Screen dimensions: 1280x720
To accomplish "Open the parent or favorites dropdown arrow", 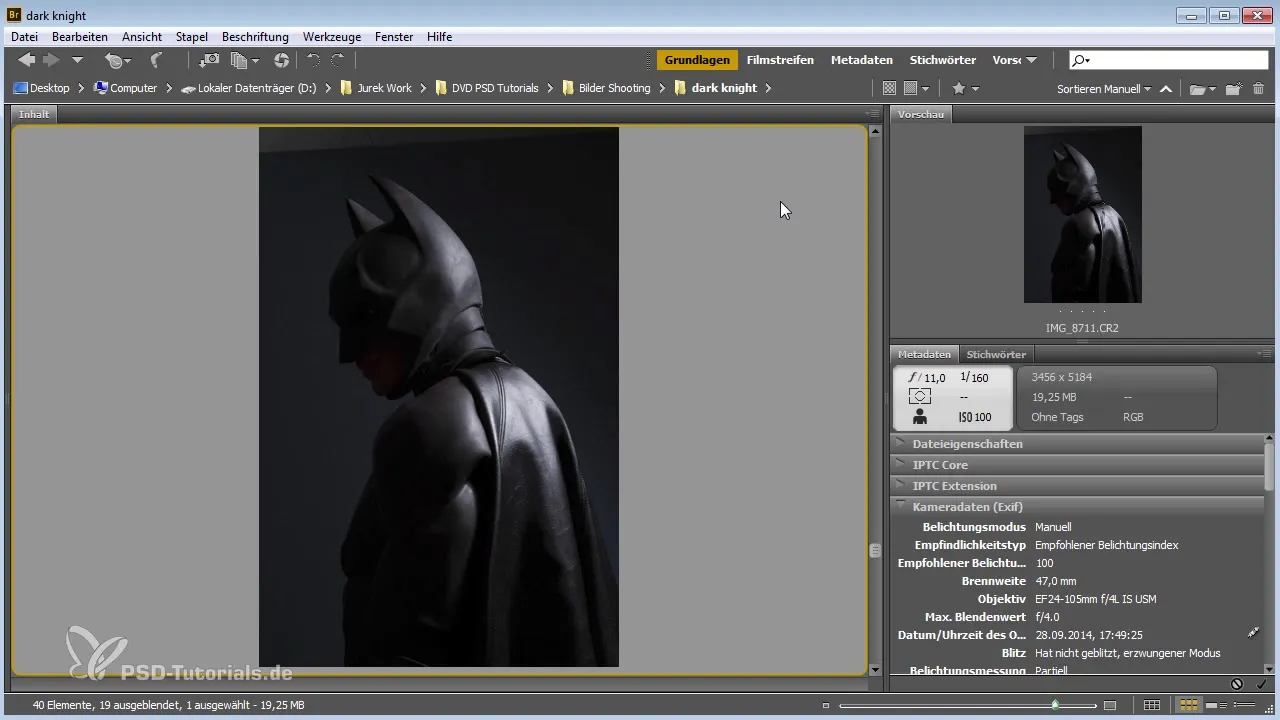I will pos(77,61).
